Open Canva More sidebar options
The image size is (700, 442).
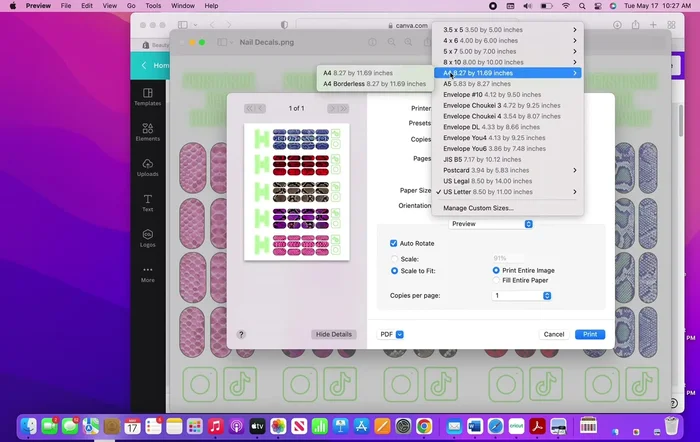[148, 274]
